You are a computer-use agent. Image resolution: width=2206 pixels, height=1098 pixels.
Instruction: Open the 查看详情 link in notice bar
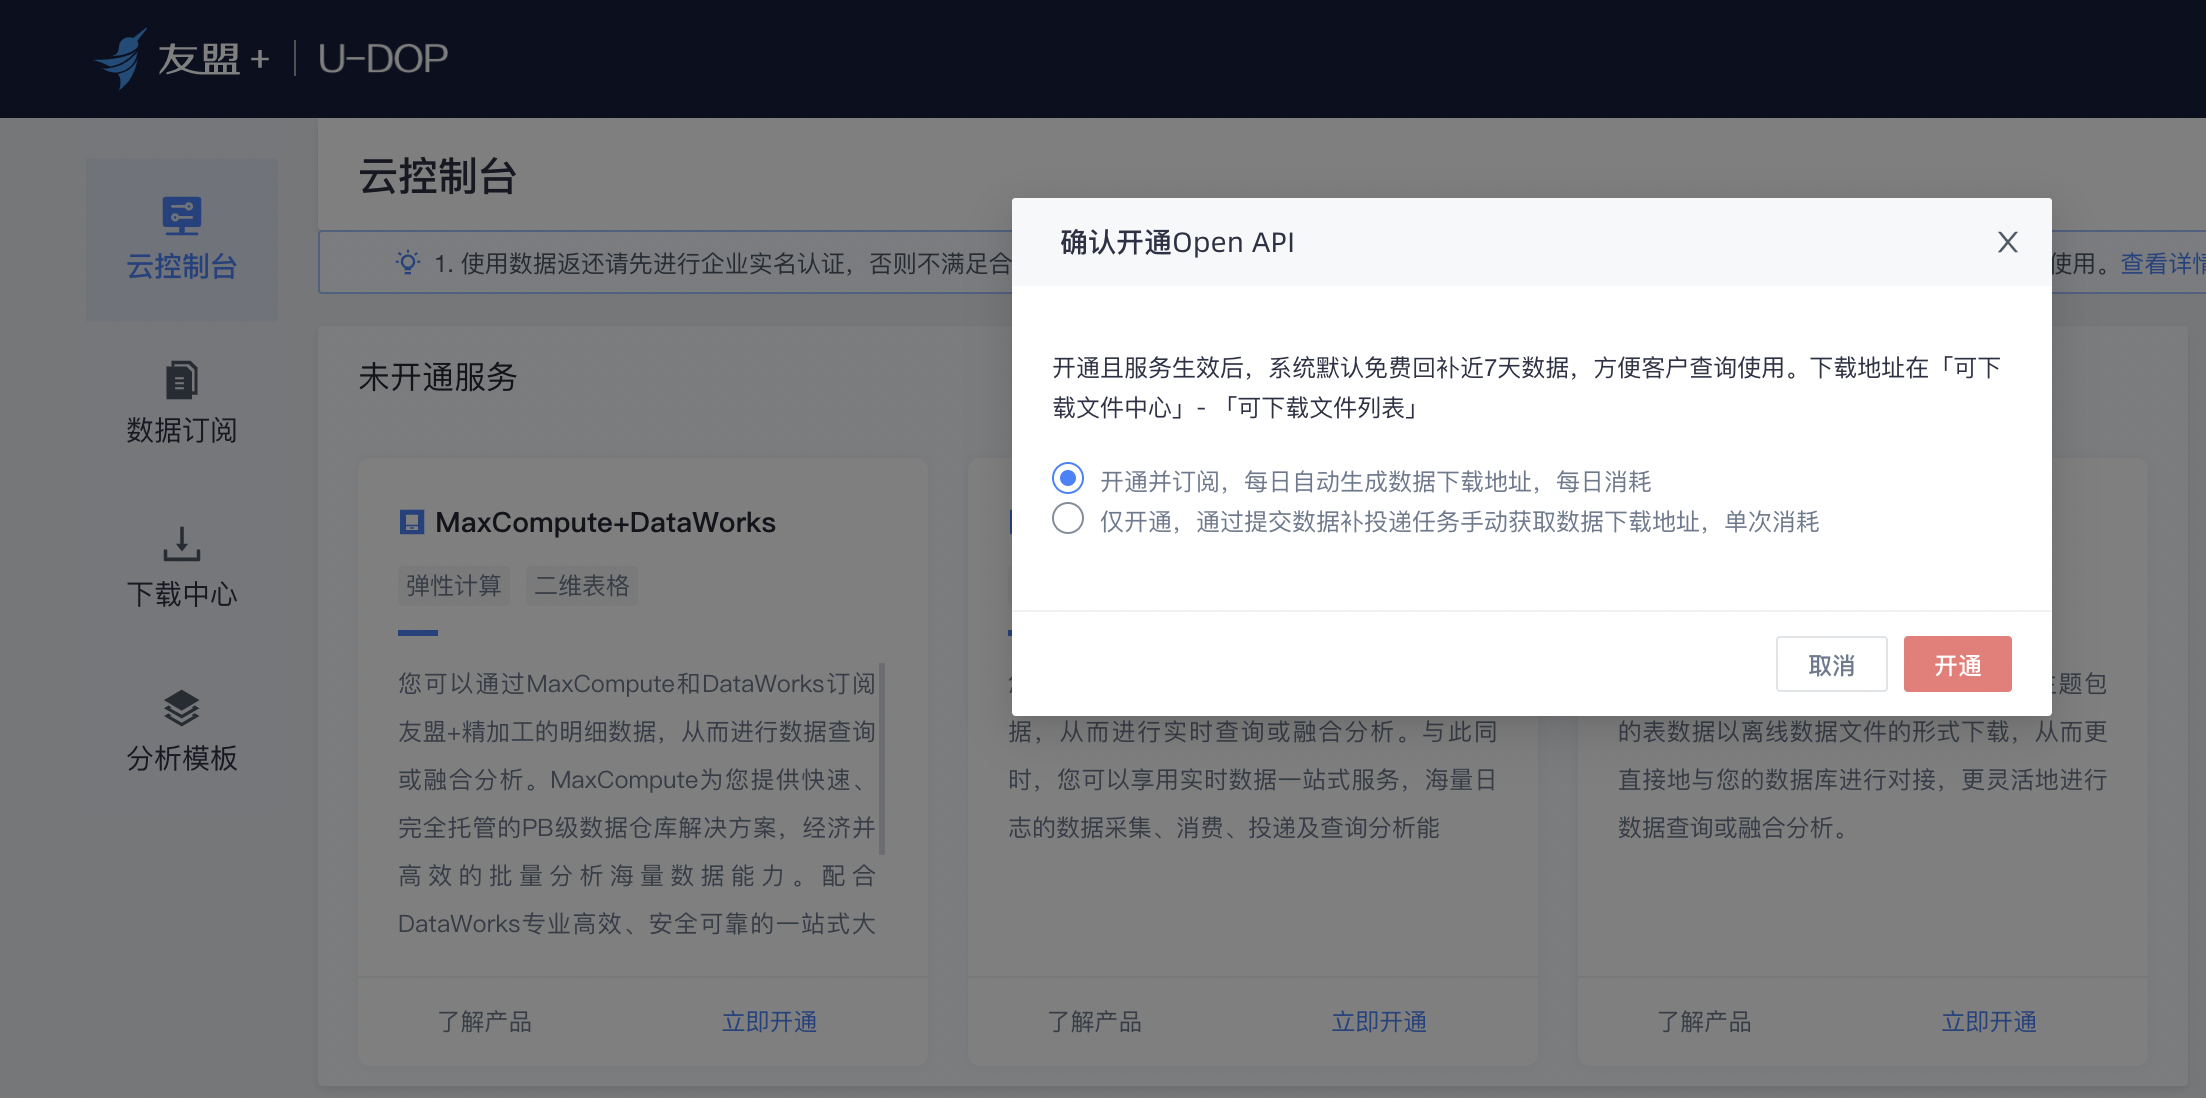pos(2162,263)
